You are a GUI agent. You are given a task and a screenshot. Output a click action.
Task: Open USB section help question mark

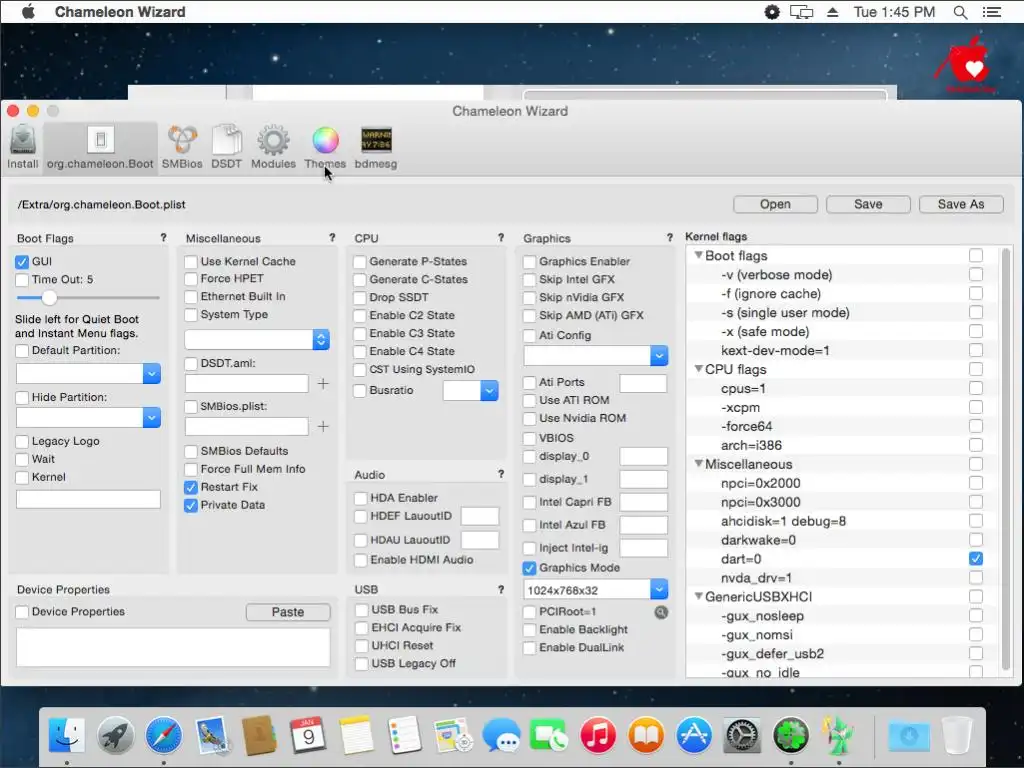501,589
